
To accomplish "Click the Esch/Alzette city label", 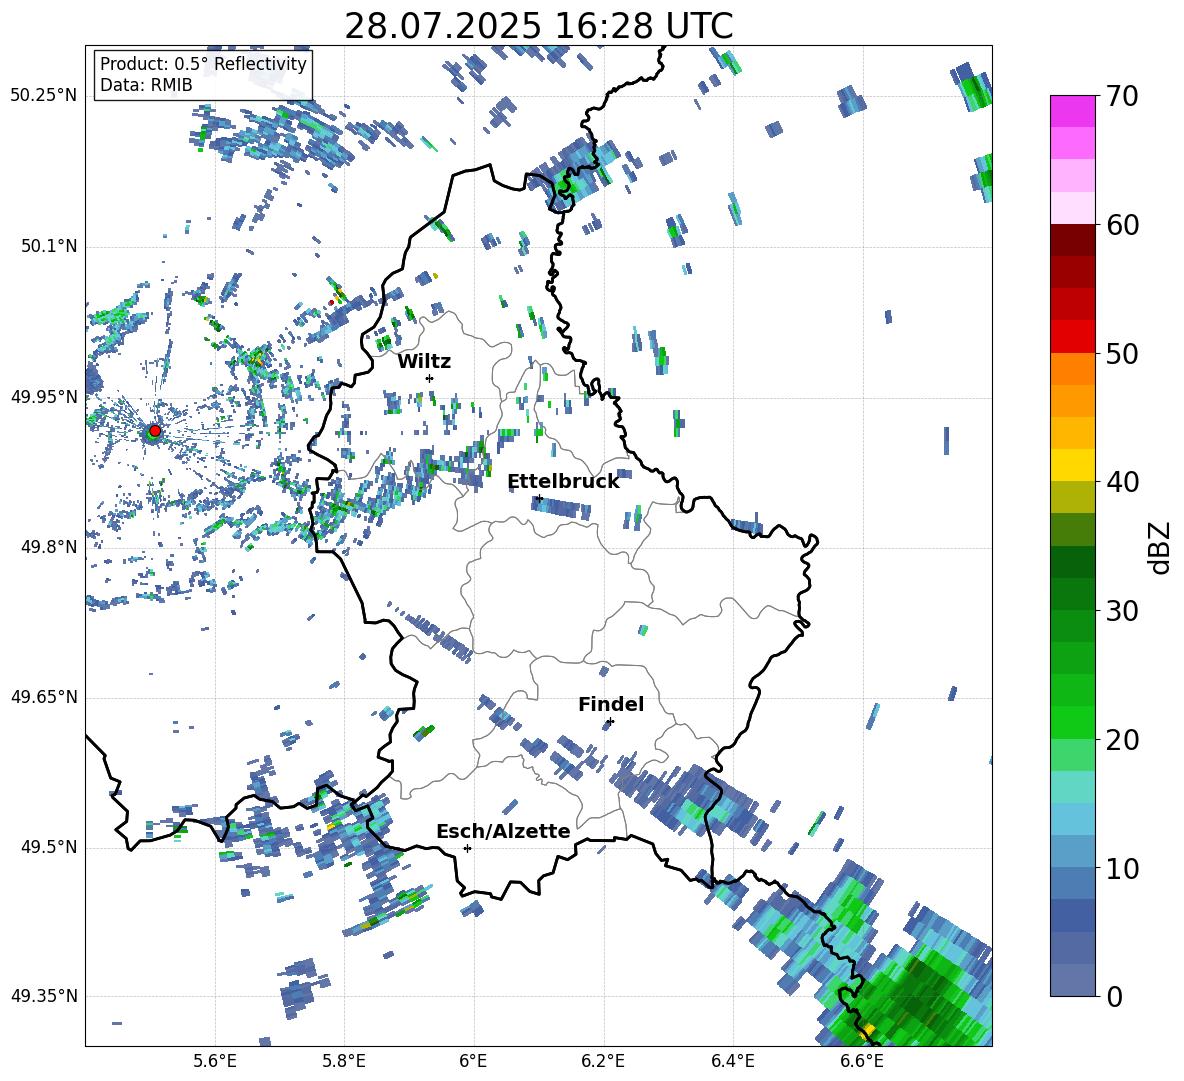I will tap(503, 831).
